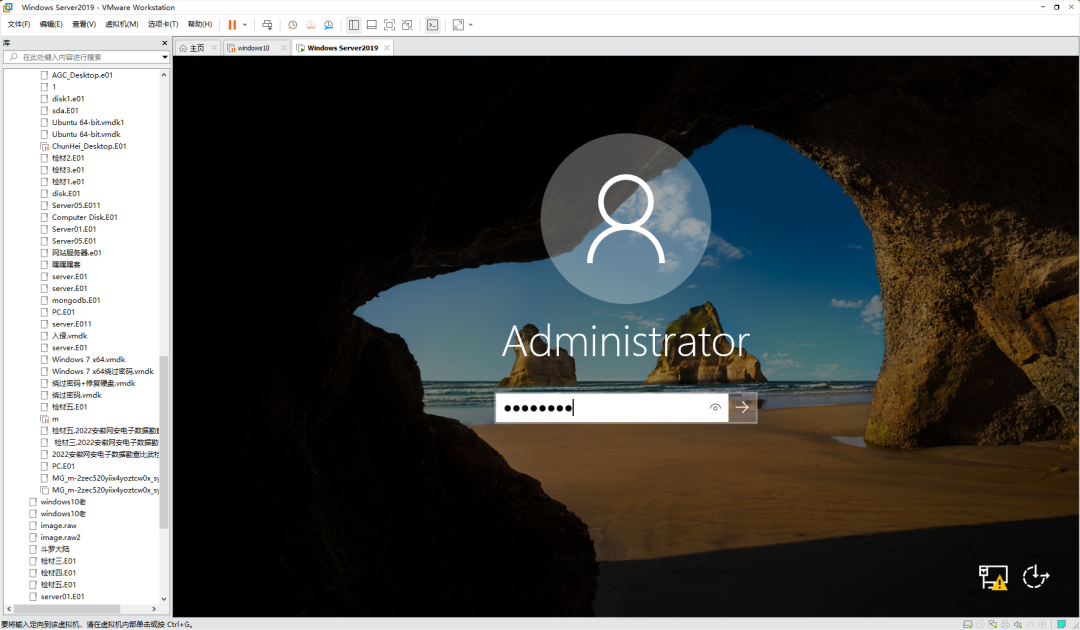Click the Administrator user avatar

[625, 219]
